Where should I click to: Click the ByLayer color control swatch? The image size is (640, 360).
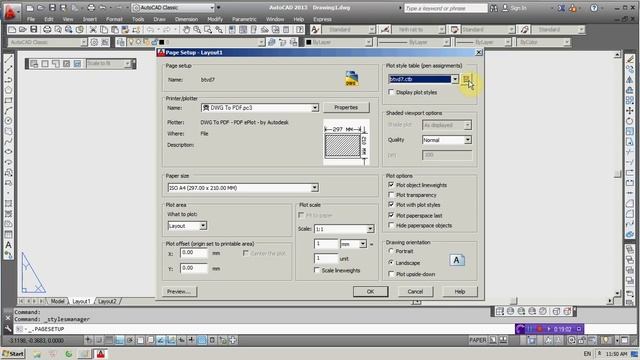click(309, 42)
